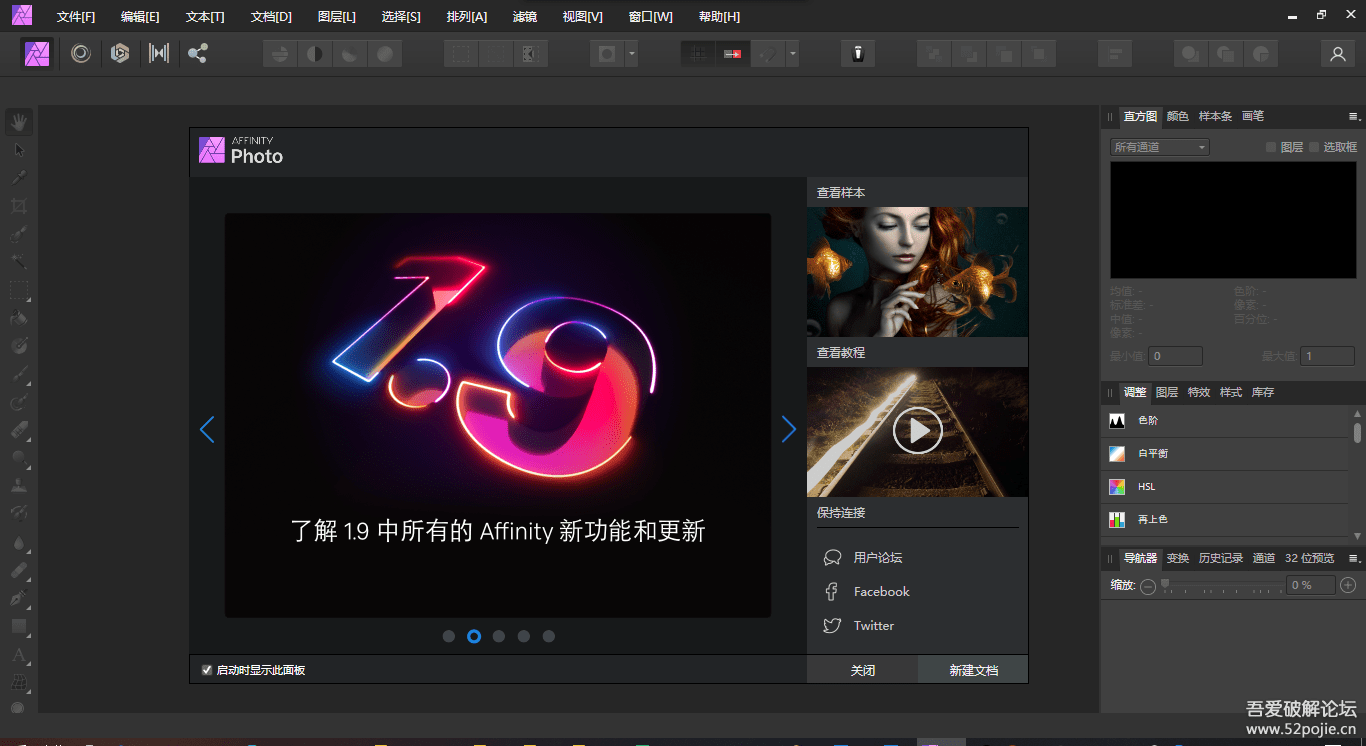Enable the 图层 checkbox in histogram panel
1366x746 pixels.
pyautogui.click(x=1271, y=147)
